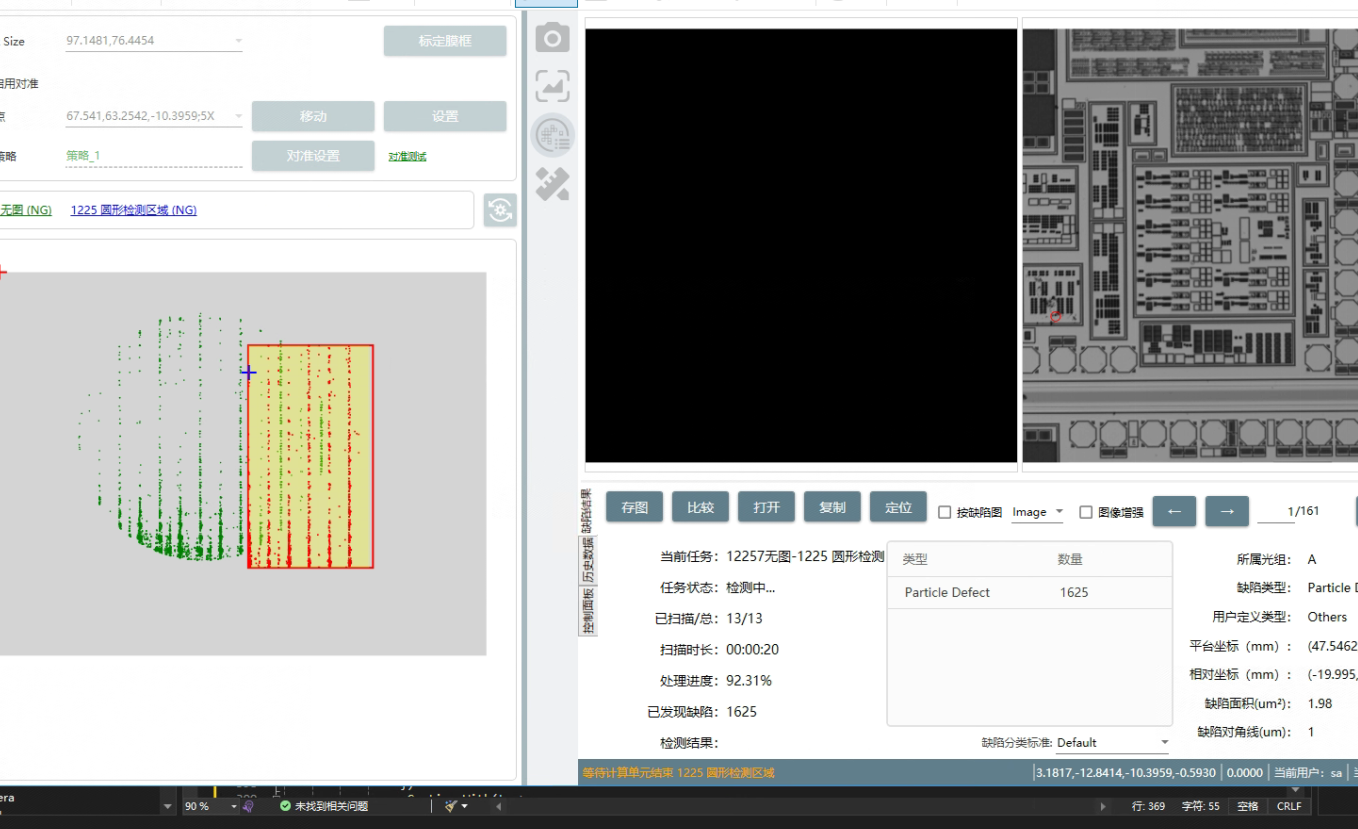Screen dimensions: 1358x829
Task: Click the CRLF line ending indicator
Action: [x=1289, y=806]
